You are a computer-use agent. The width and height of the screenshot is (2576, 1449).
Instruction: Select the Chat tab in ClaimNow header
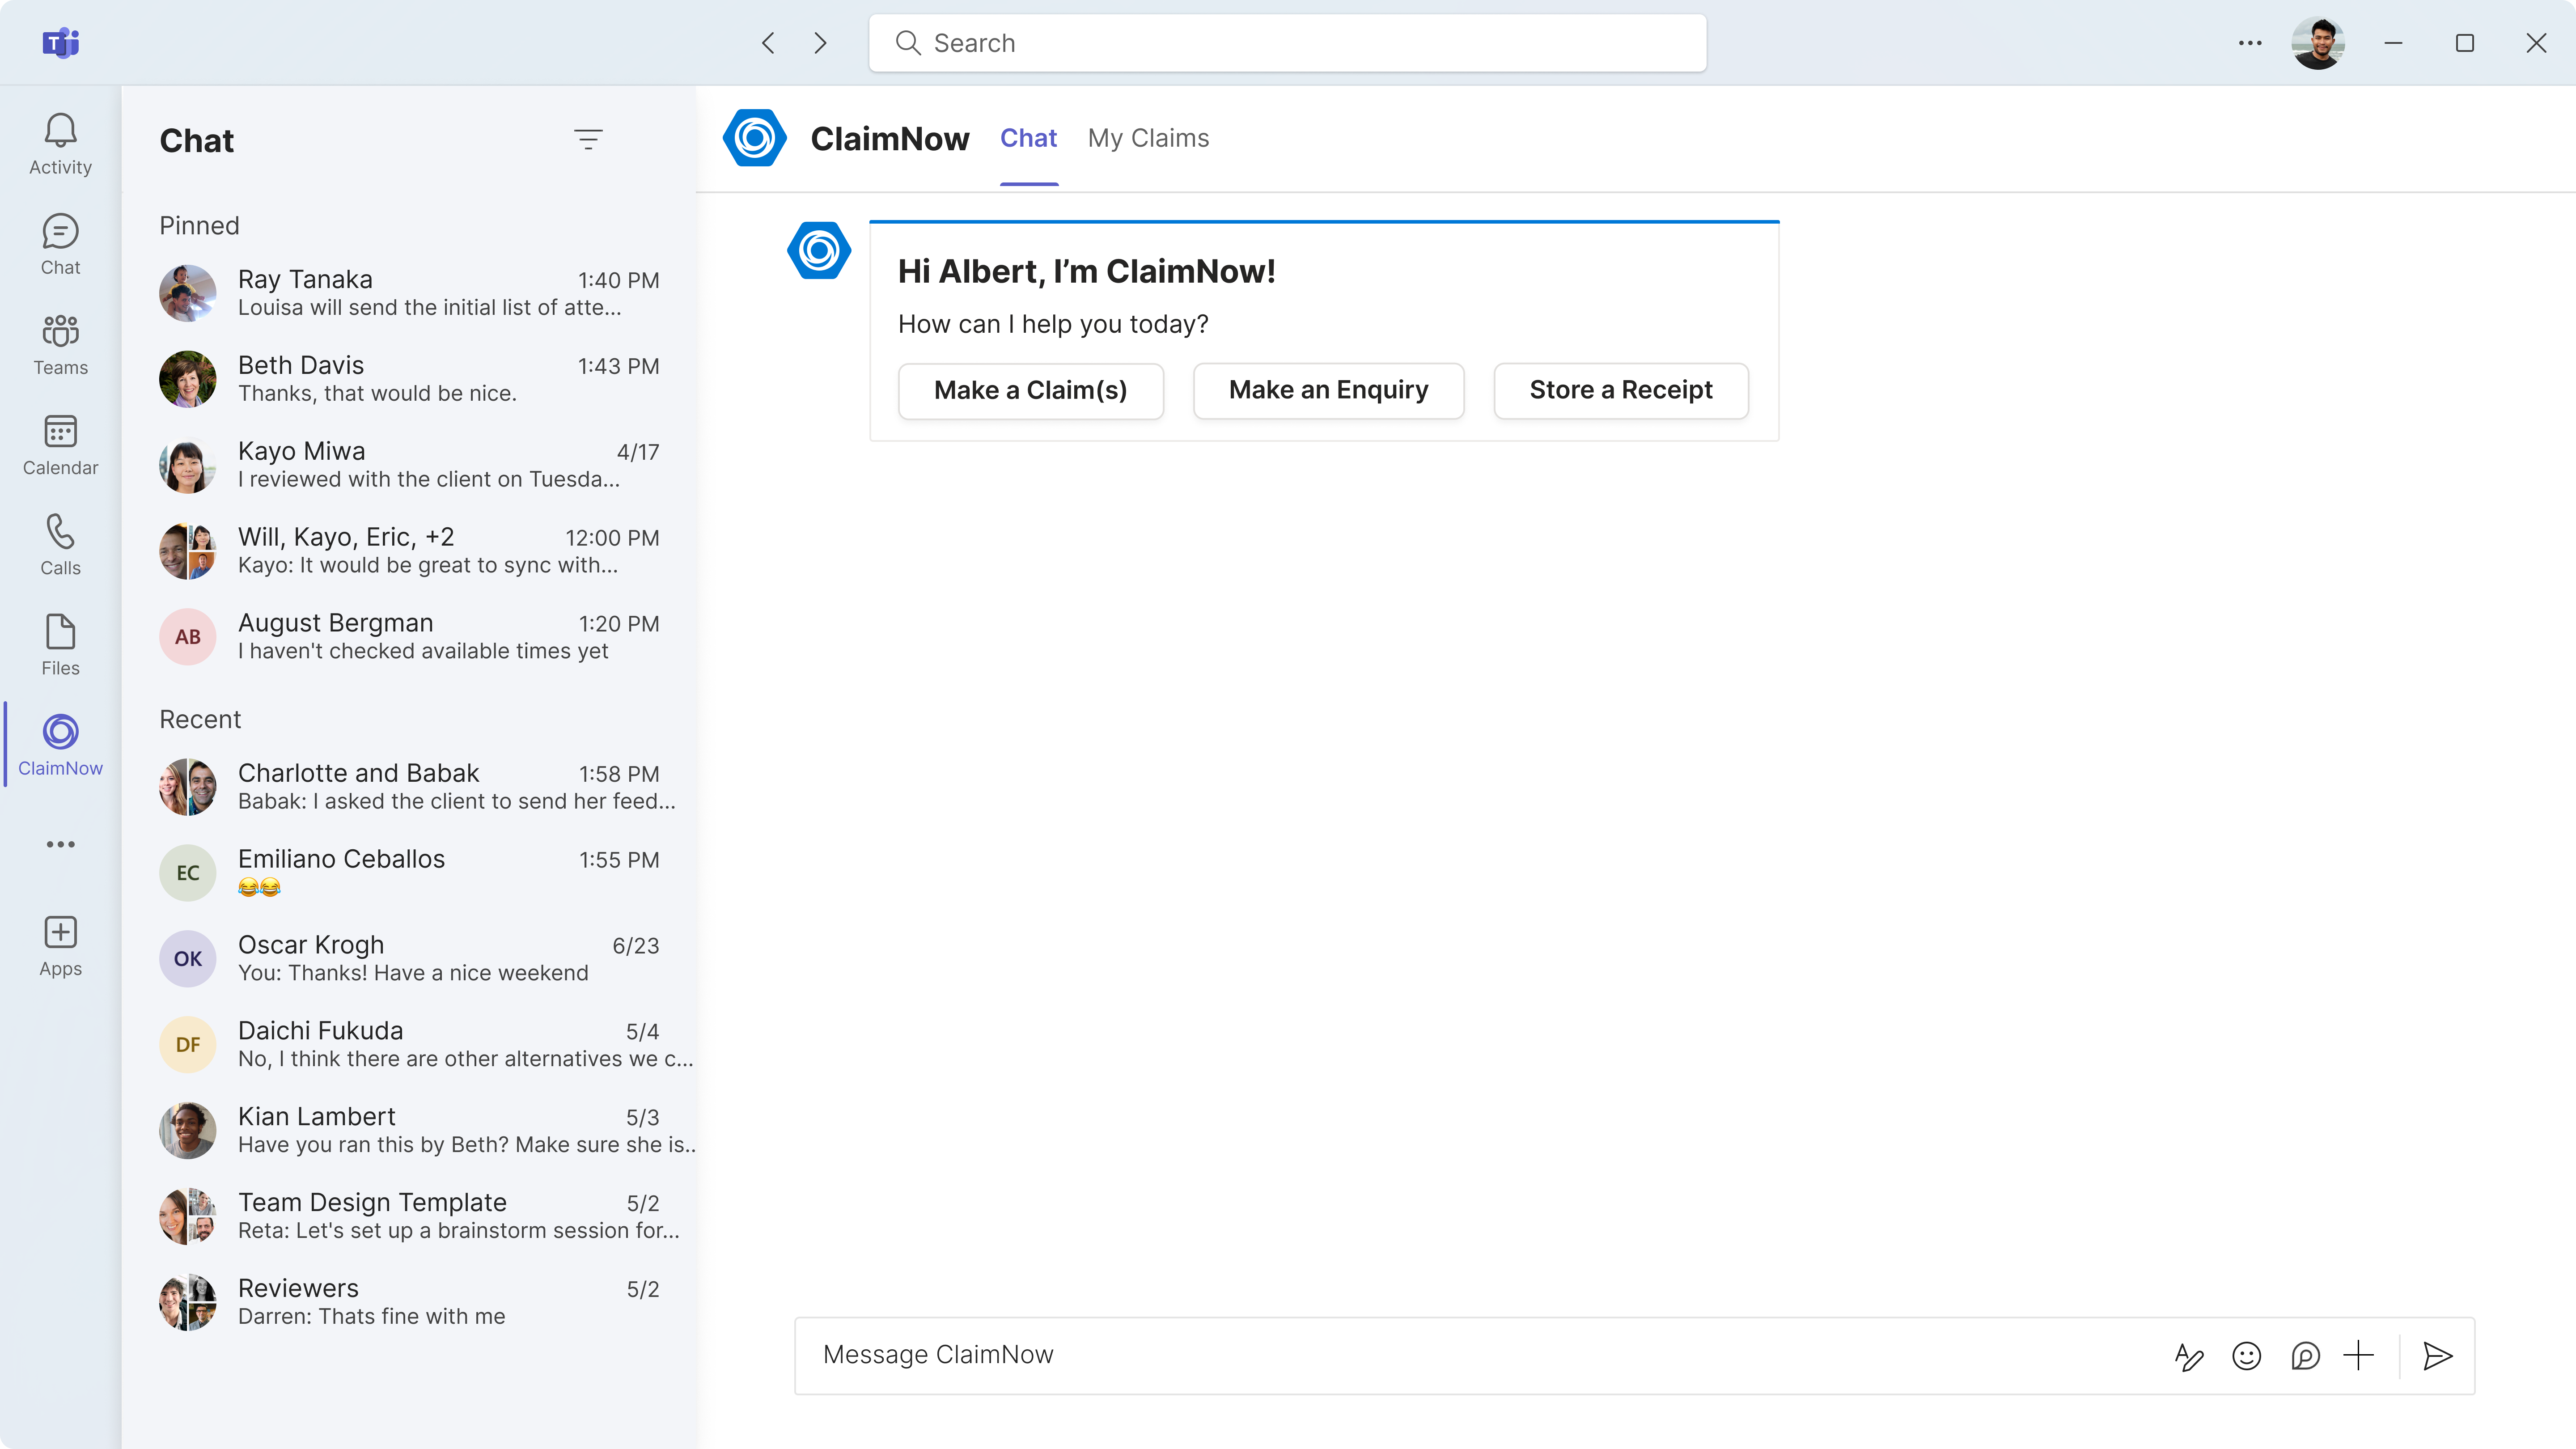click(1028, 138)
